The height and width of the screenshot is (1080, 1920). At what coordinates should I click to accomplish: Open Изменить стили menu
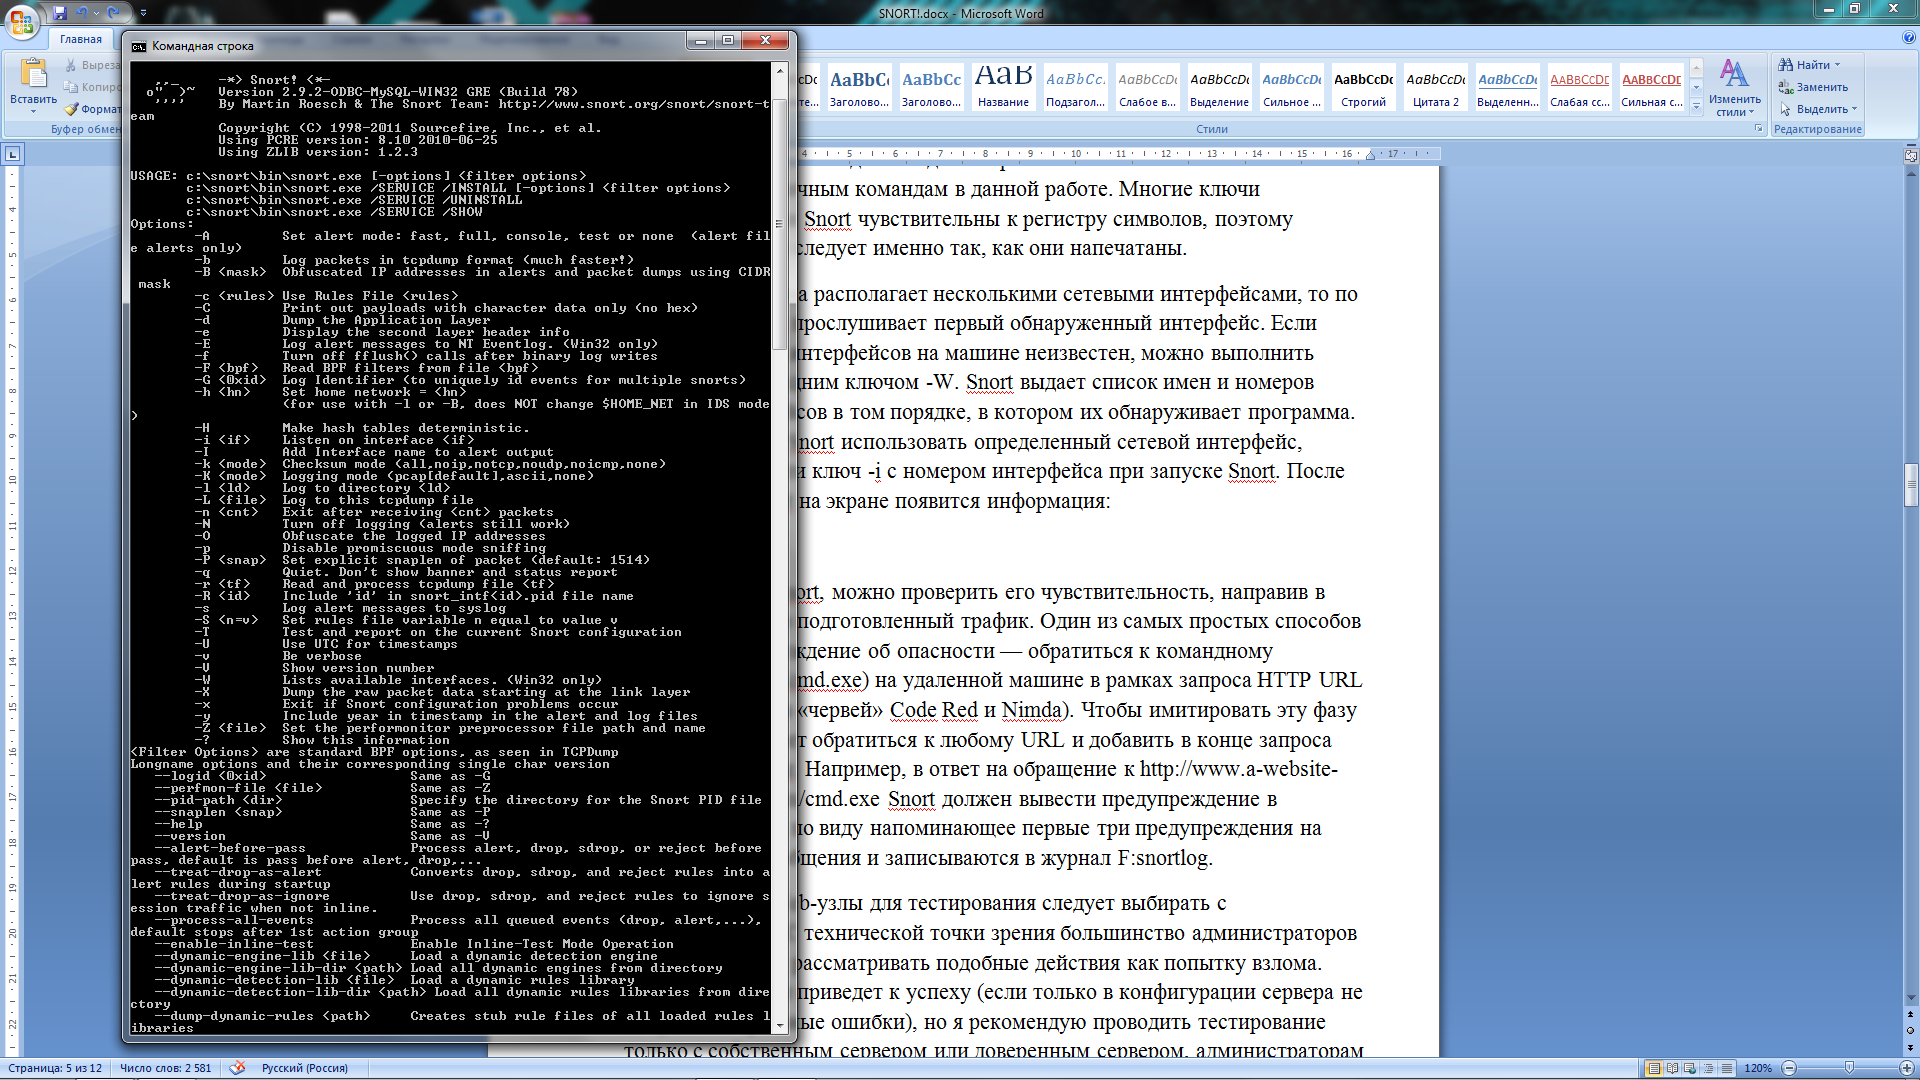[1734, 88]
